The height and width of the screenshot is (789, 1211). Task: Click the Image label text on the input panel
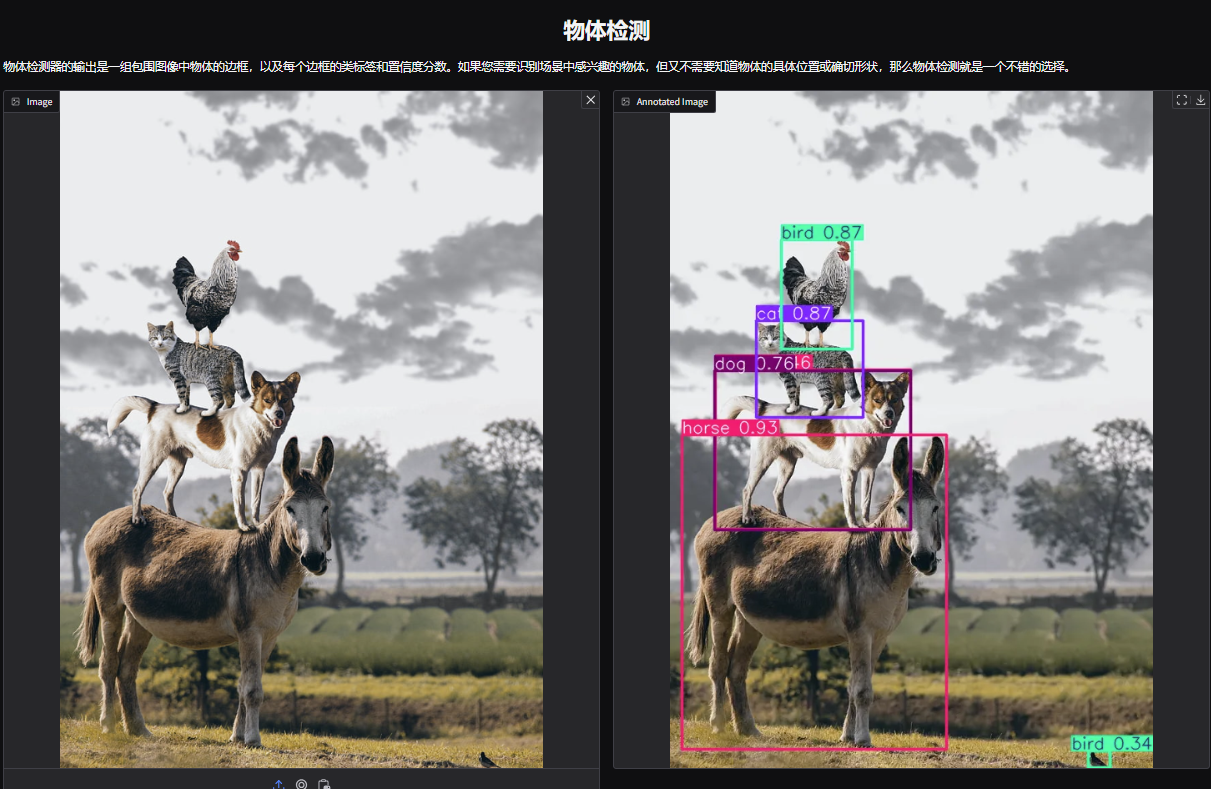[40, 102]
